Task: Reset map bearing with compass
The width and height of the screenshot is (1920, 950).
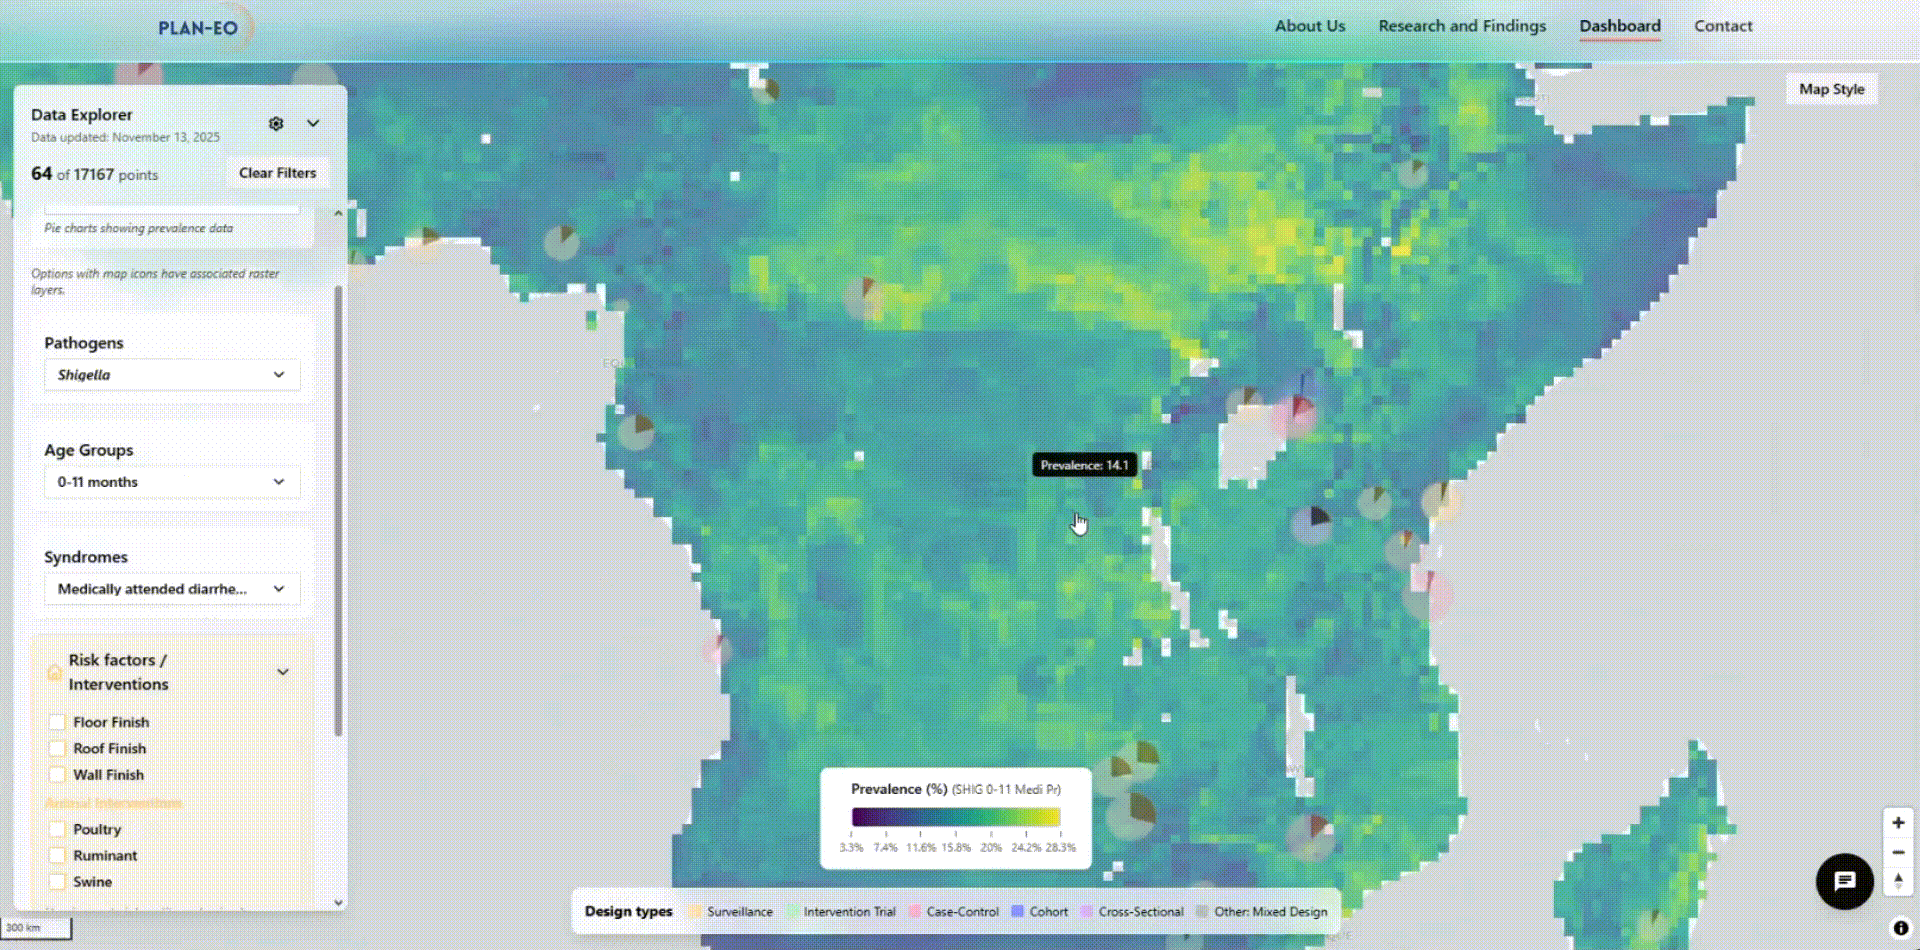Action: (1898, 881)
